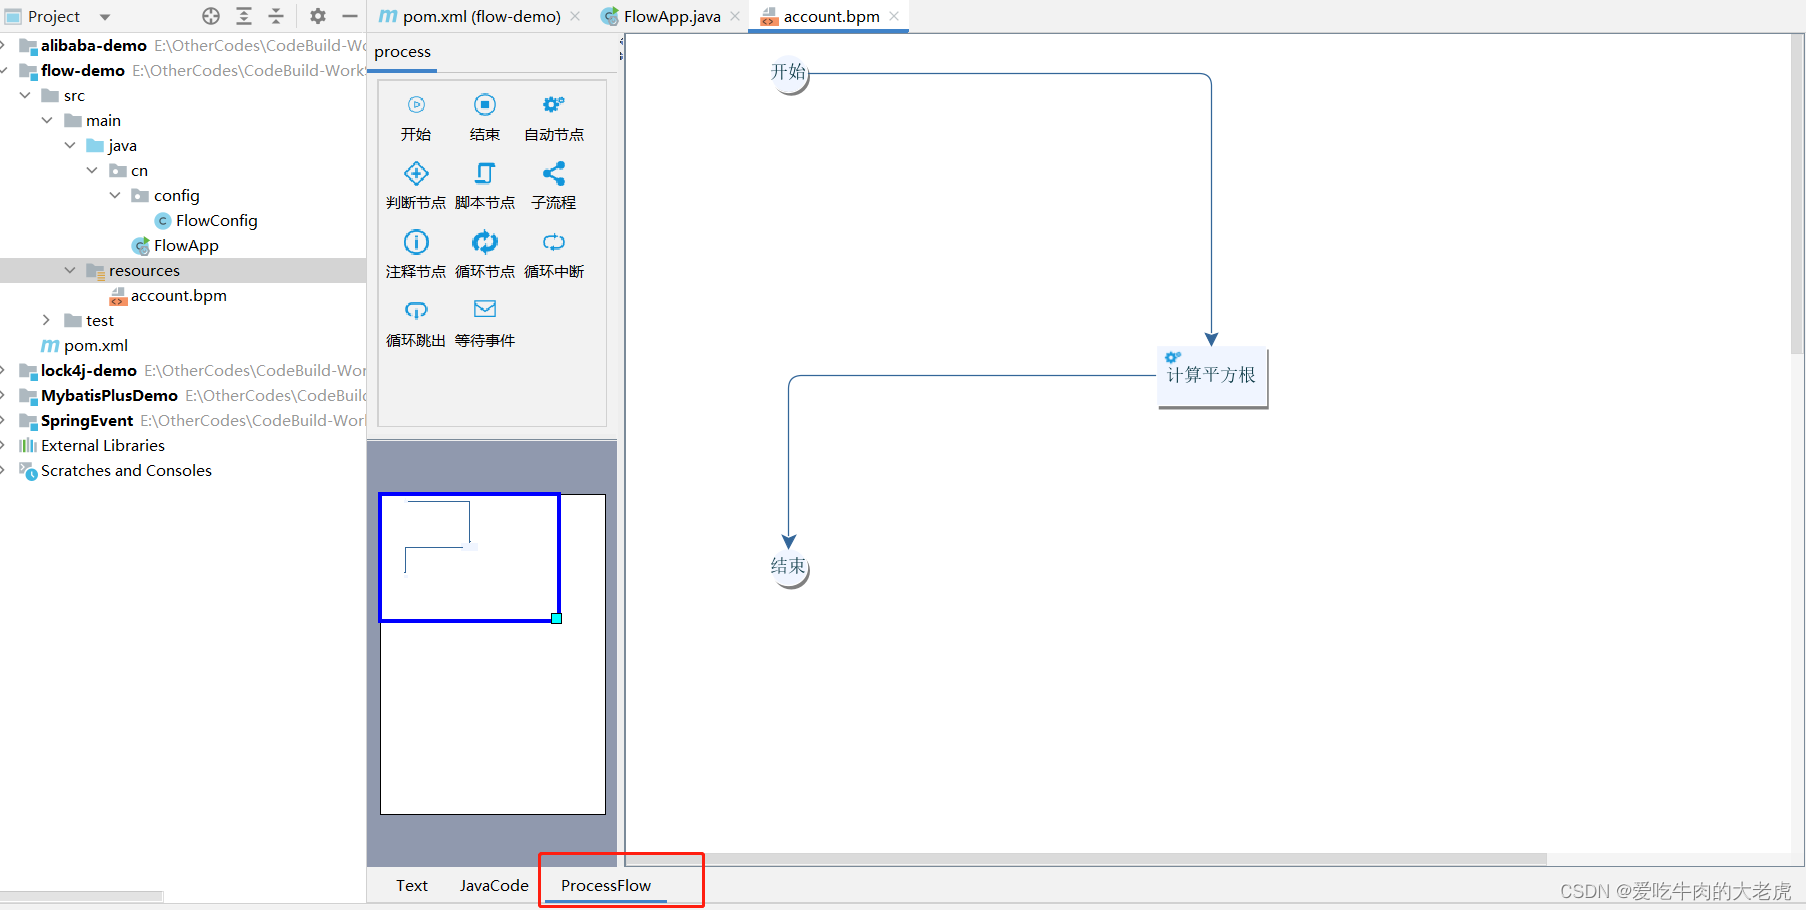Click the 计算平方根 node on the canvas
This screenshot has width=1806, height=910.
pyautogui.click(x=1211, y=375)
